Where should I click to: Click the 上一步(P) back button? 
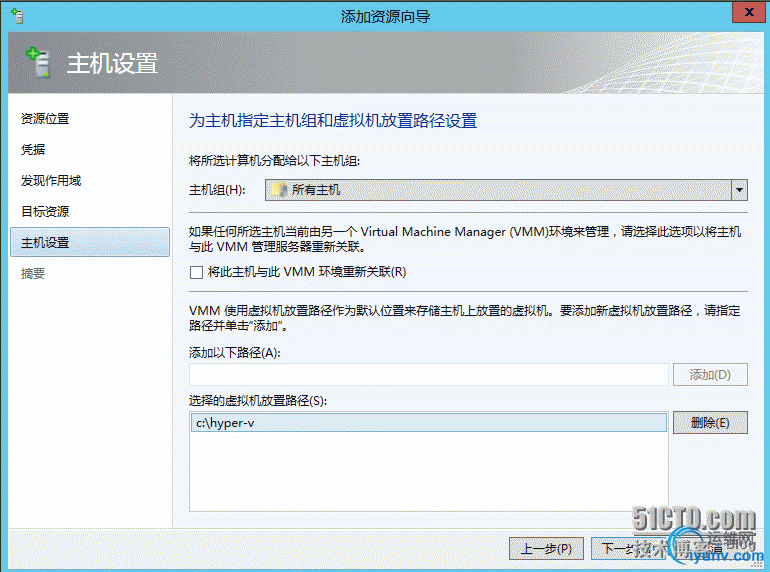[x=546, y=548]
